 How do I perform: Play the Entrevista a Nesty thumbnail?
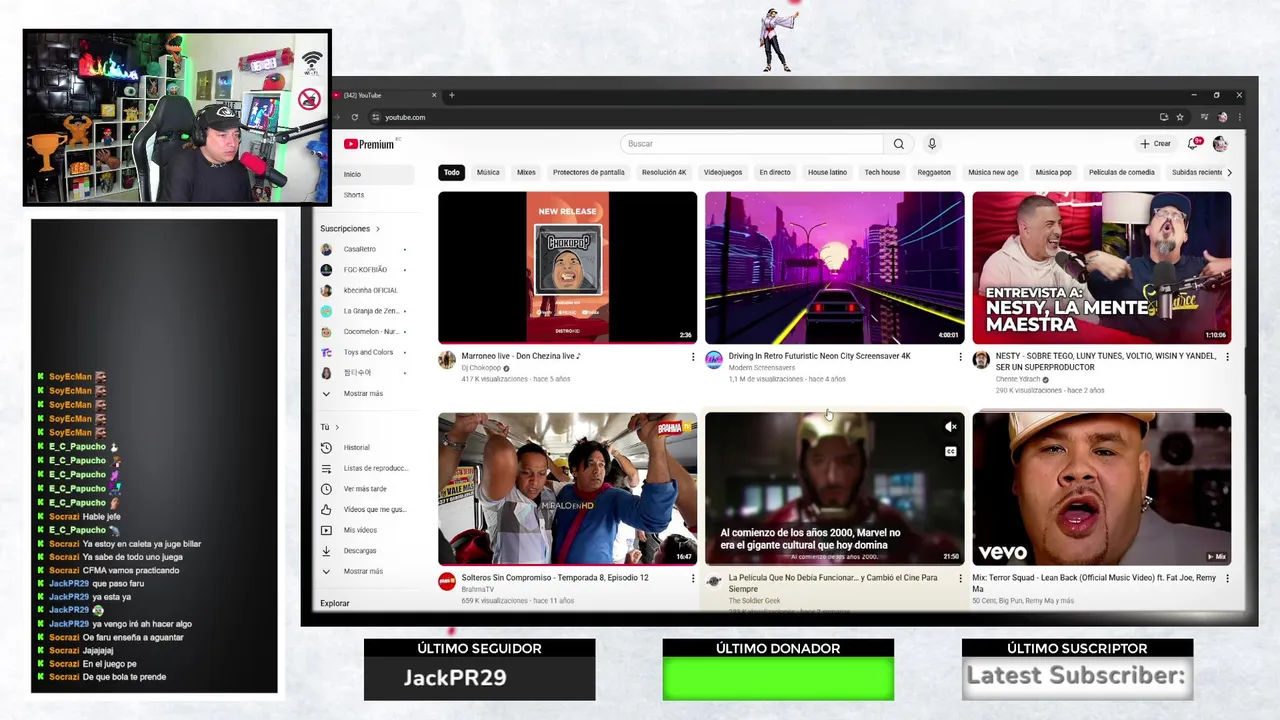click(1101, 268)
